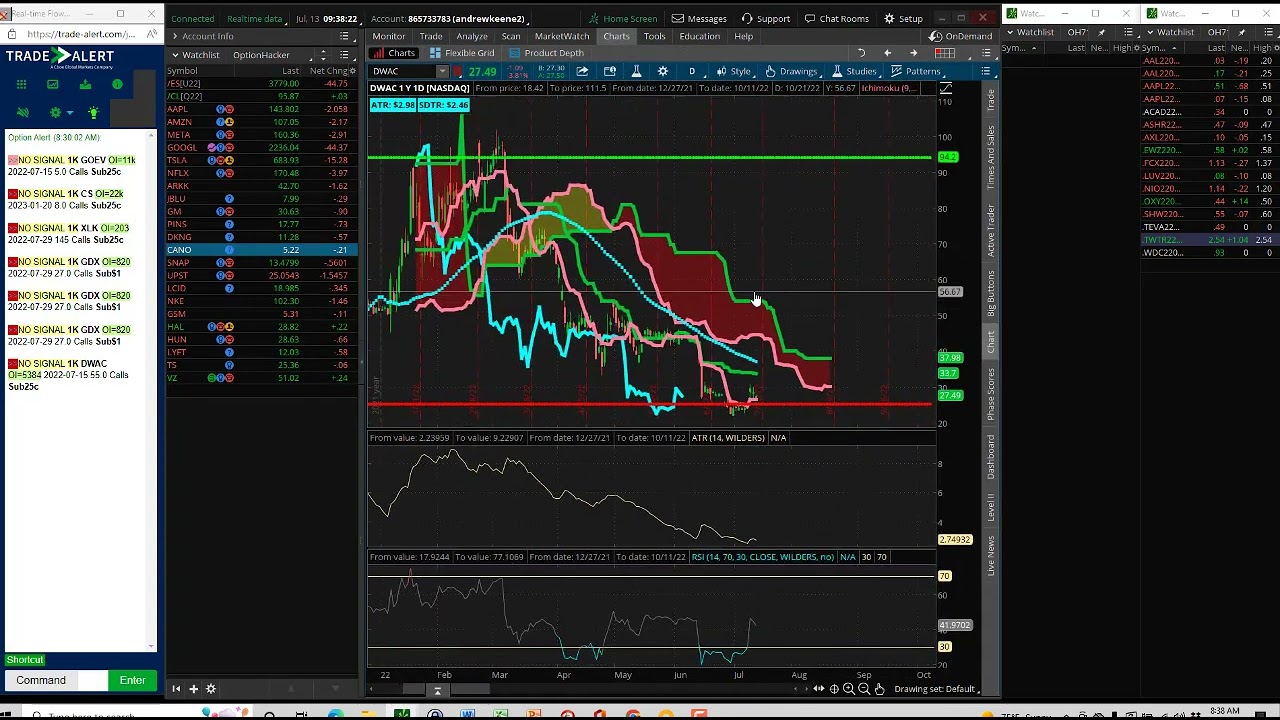Switch to the Monitor tab
Viewport: 1280px width, 720px height.
tap(389, 36)
